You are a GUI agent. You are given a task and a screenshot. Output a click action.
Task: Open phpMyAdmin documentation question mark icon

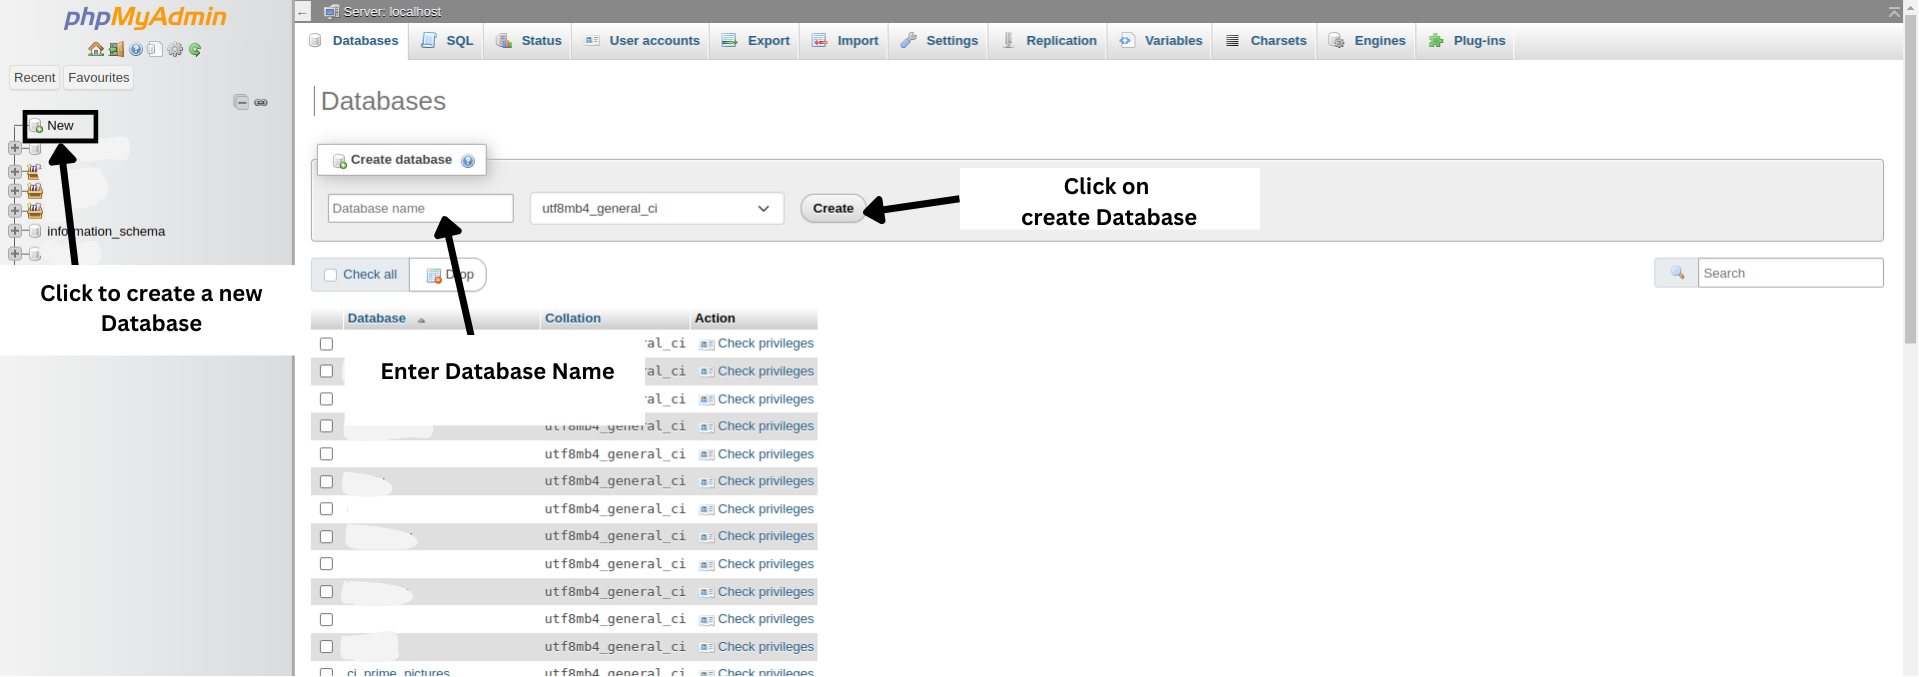136,49
